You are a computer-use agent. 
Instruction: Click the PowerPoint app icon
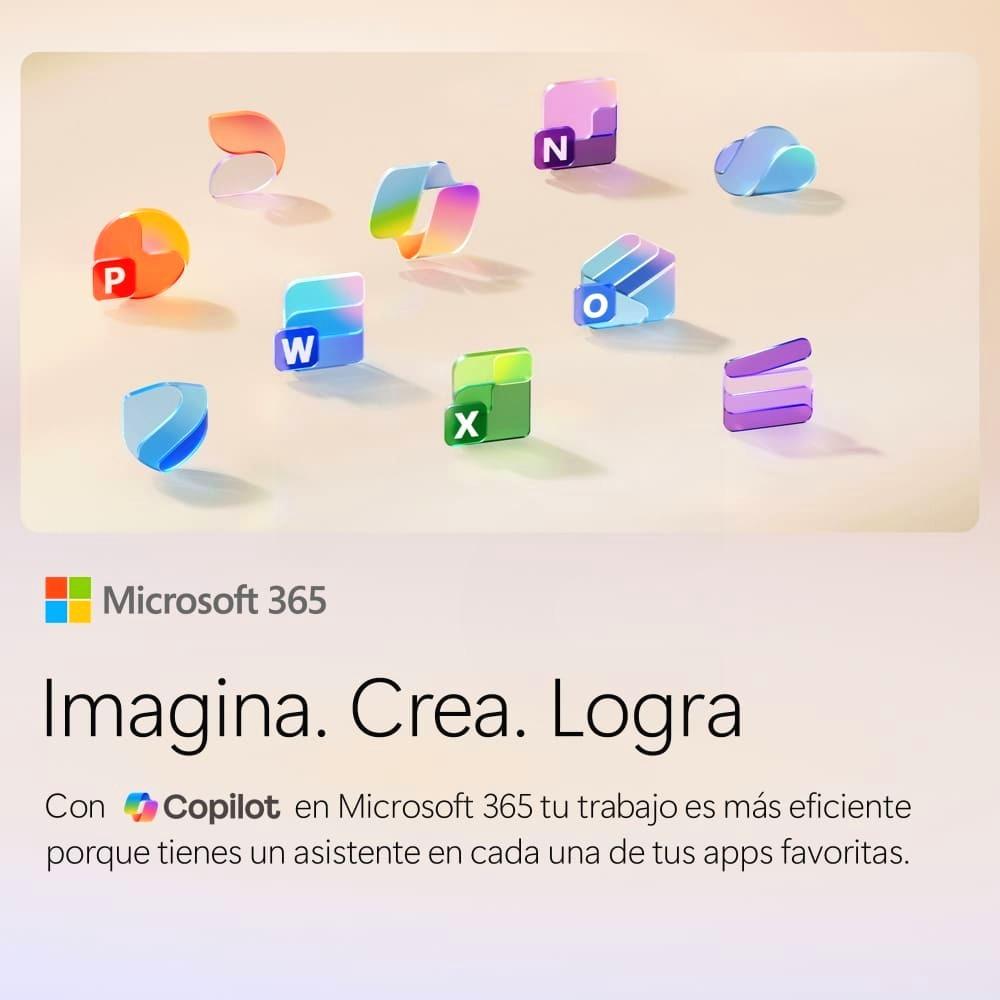point(141,254)
